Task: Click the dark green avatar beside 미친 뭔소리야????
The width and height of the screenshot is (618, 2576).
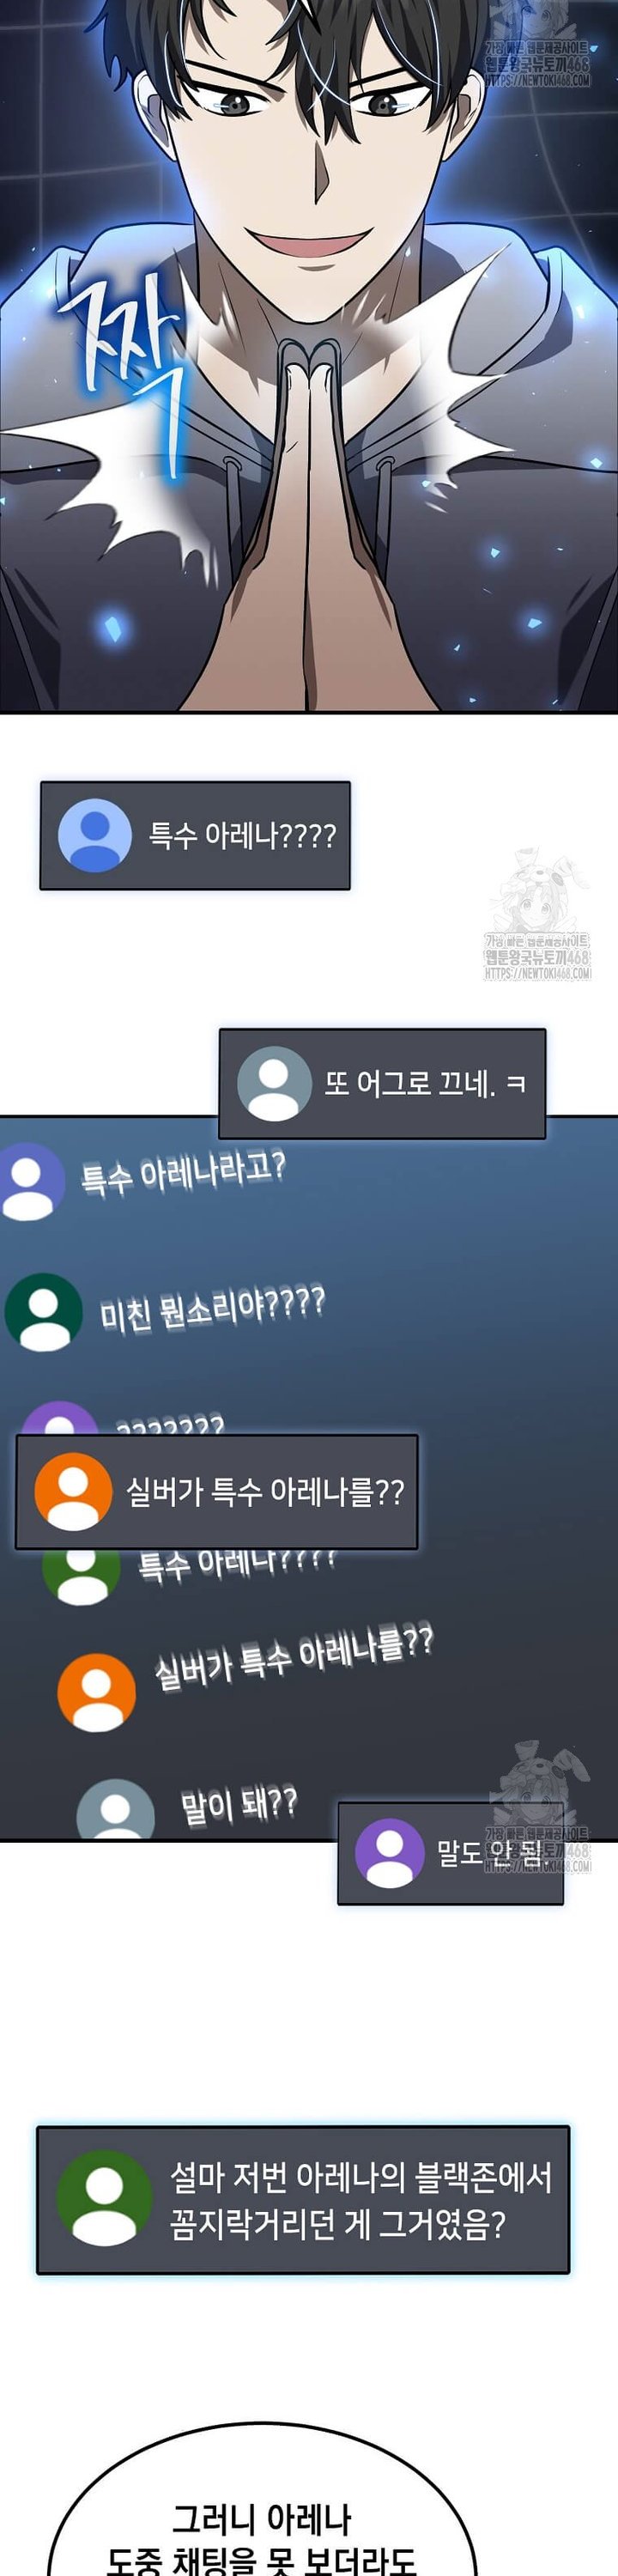Action: [x=43, y=1312]
